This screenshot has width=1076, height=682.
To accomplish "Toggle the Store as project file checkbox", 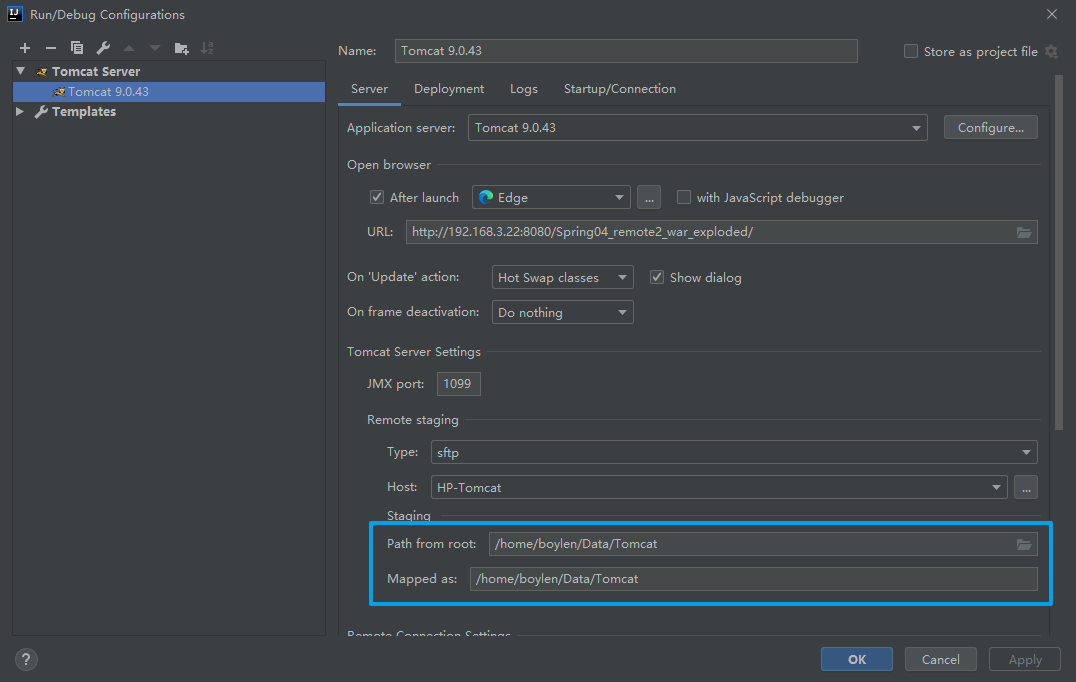I will click(x=911, y=51).
